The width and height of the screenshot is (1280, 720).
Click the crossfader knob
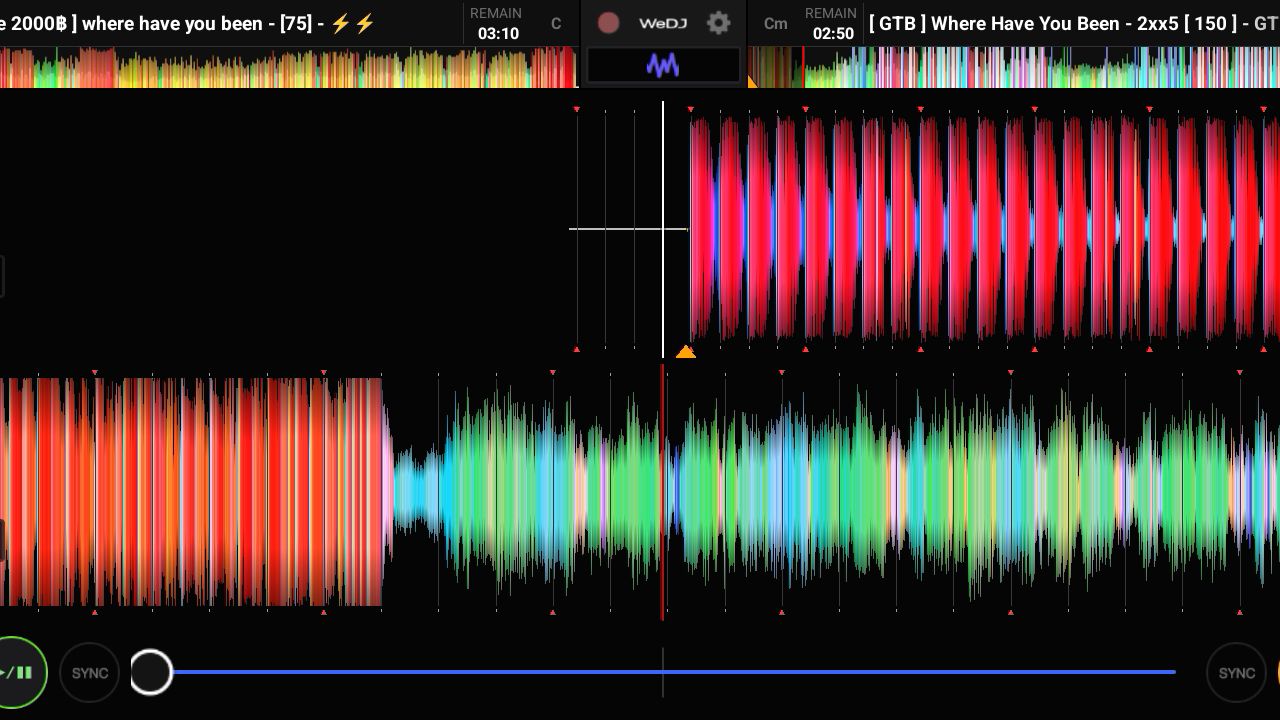point(151,672)
